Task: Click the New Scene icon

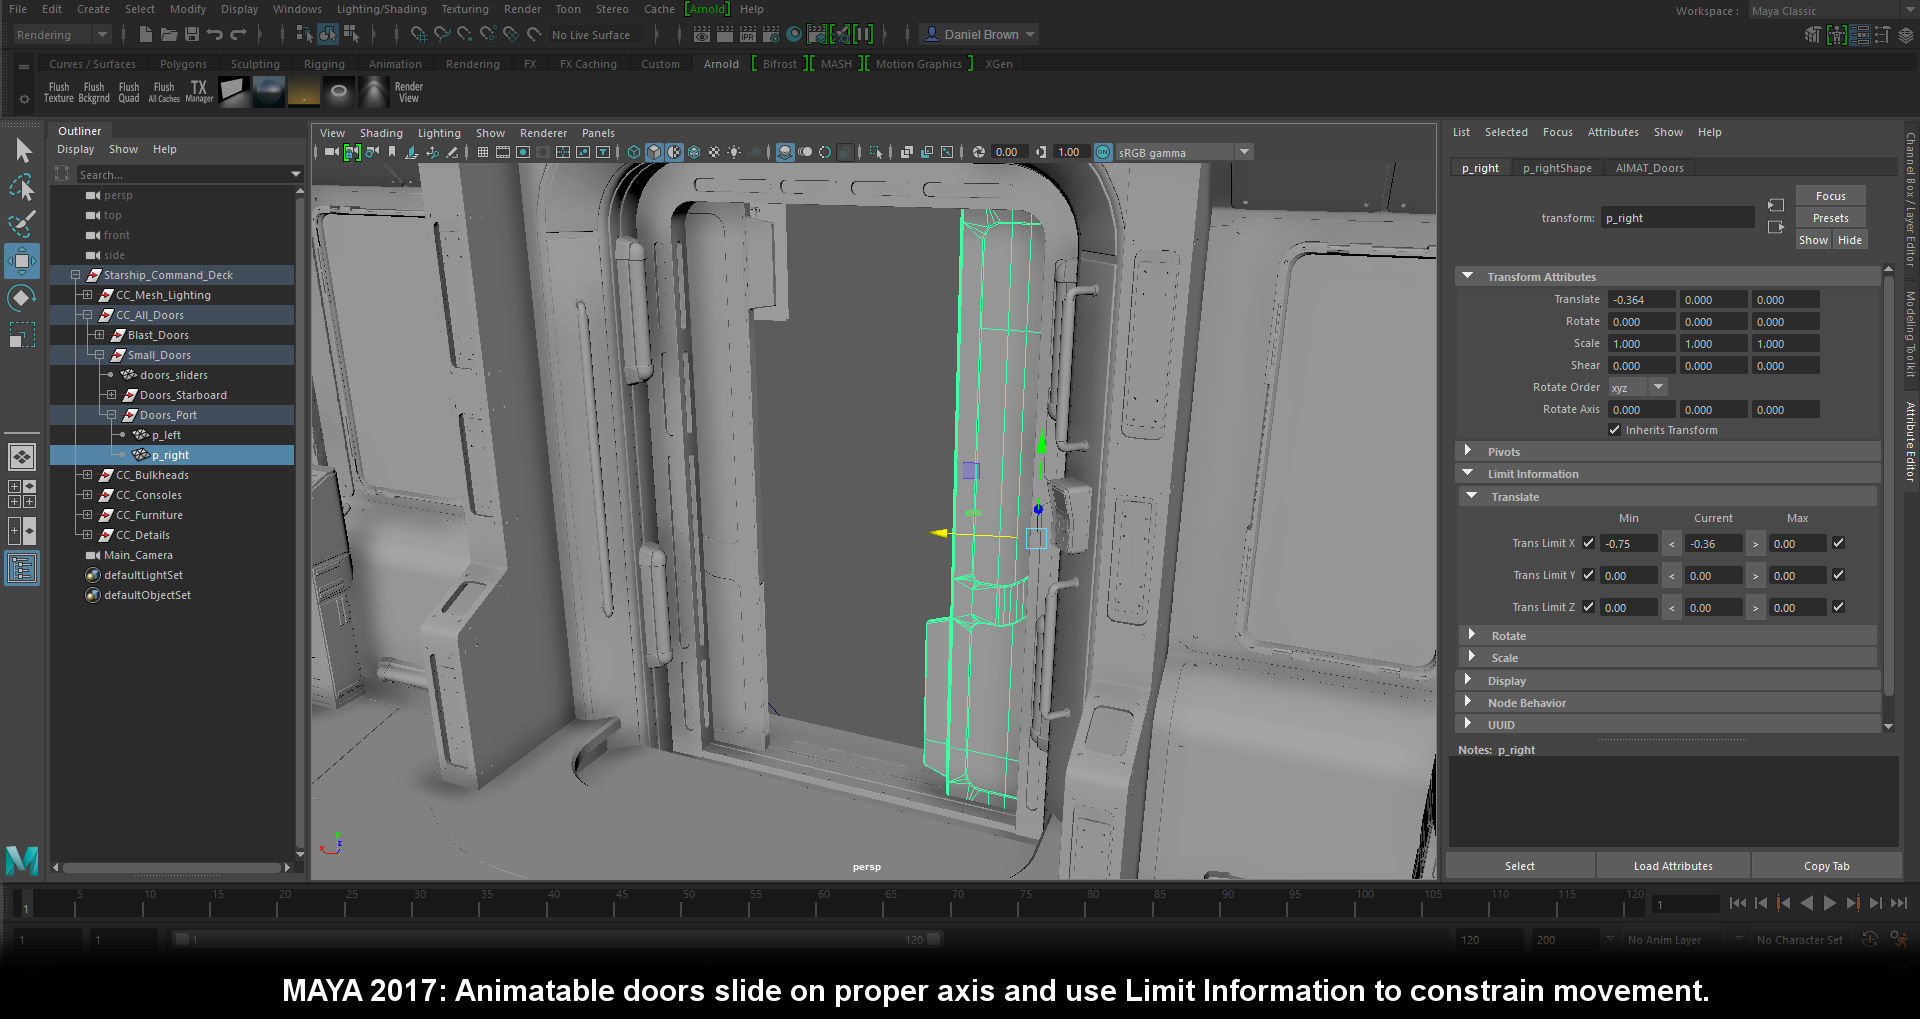Action: coord(146,35)
